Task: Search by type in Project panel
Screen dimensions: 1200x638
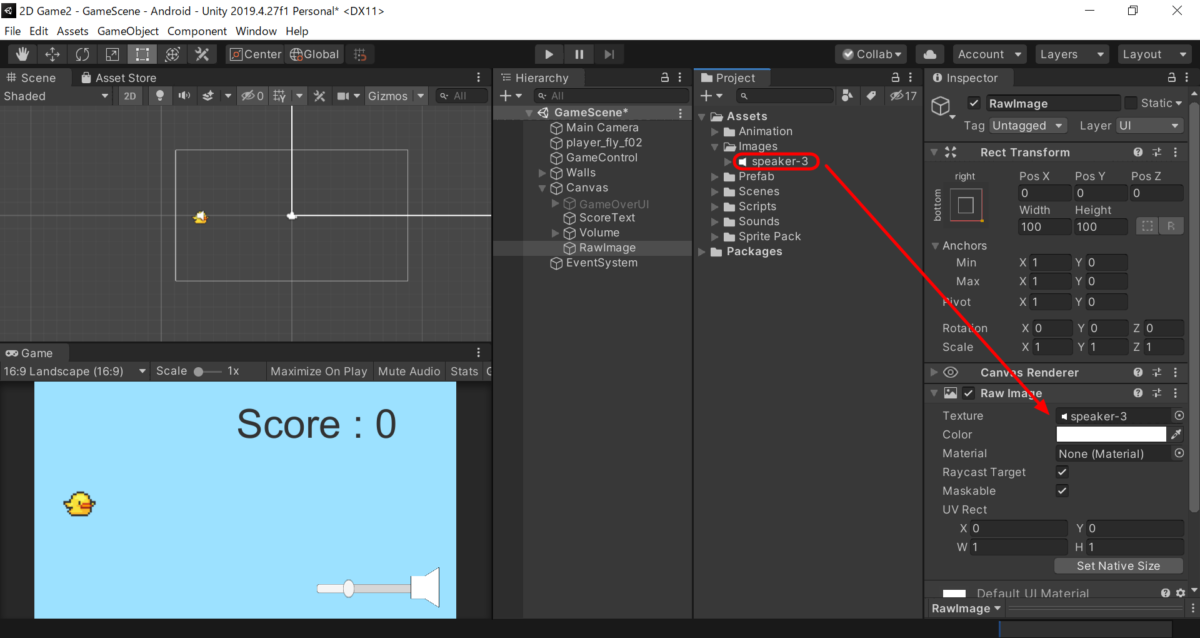Action: tap(848, 95)
